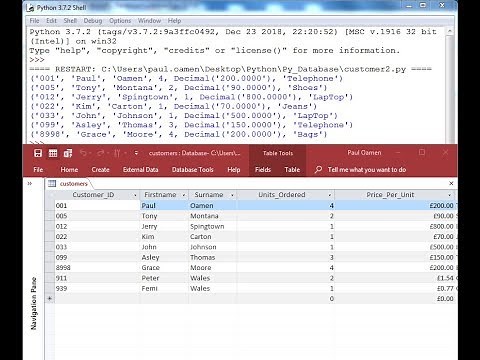Switch to the Table tab under Table Tools
The image size is (480, 360).
pos(292,169)
